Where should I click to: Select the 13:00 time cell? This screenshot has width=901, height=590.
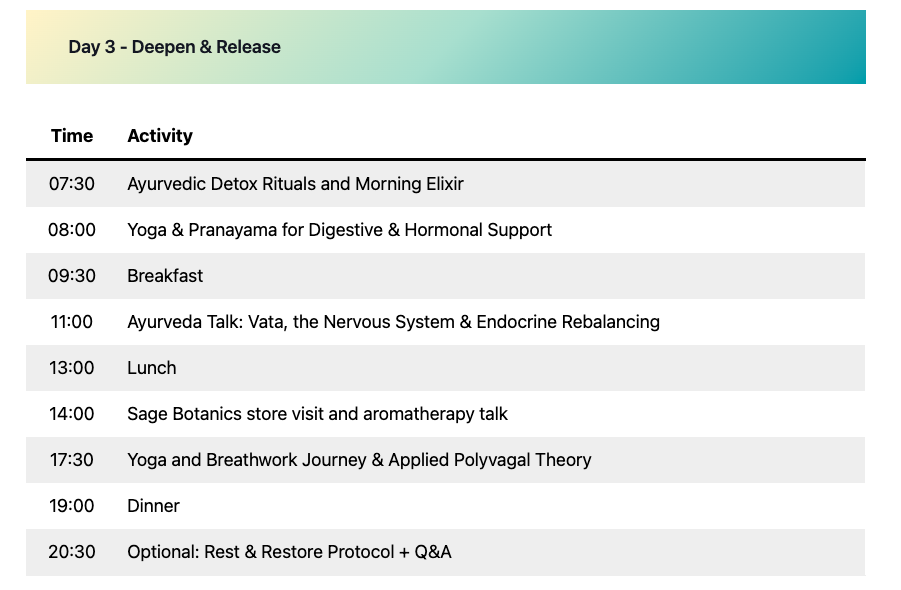tap(72, 368)
